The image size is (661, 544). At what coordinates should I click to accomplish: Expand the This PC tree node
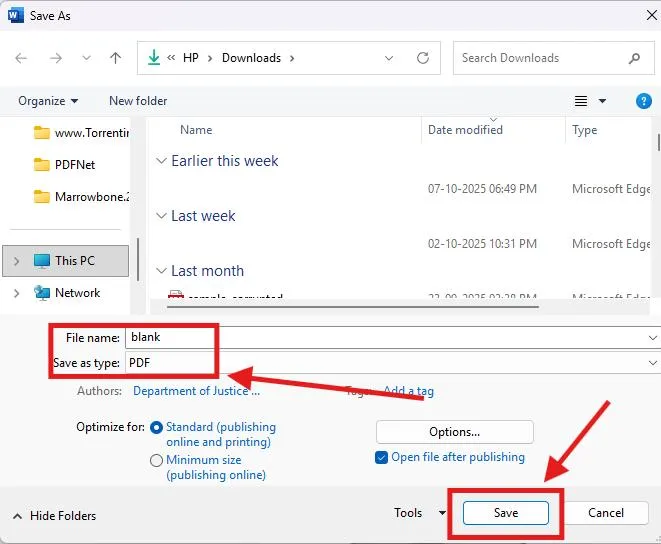[16, 261]
